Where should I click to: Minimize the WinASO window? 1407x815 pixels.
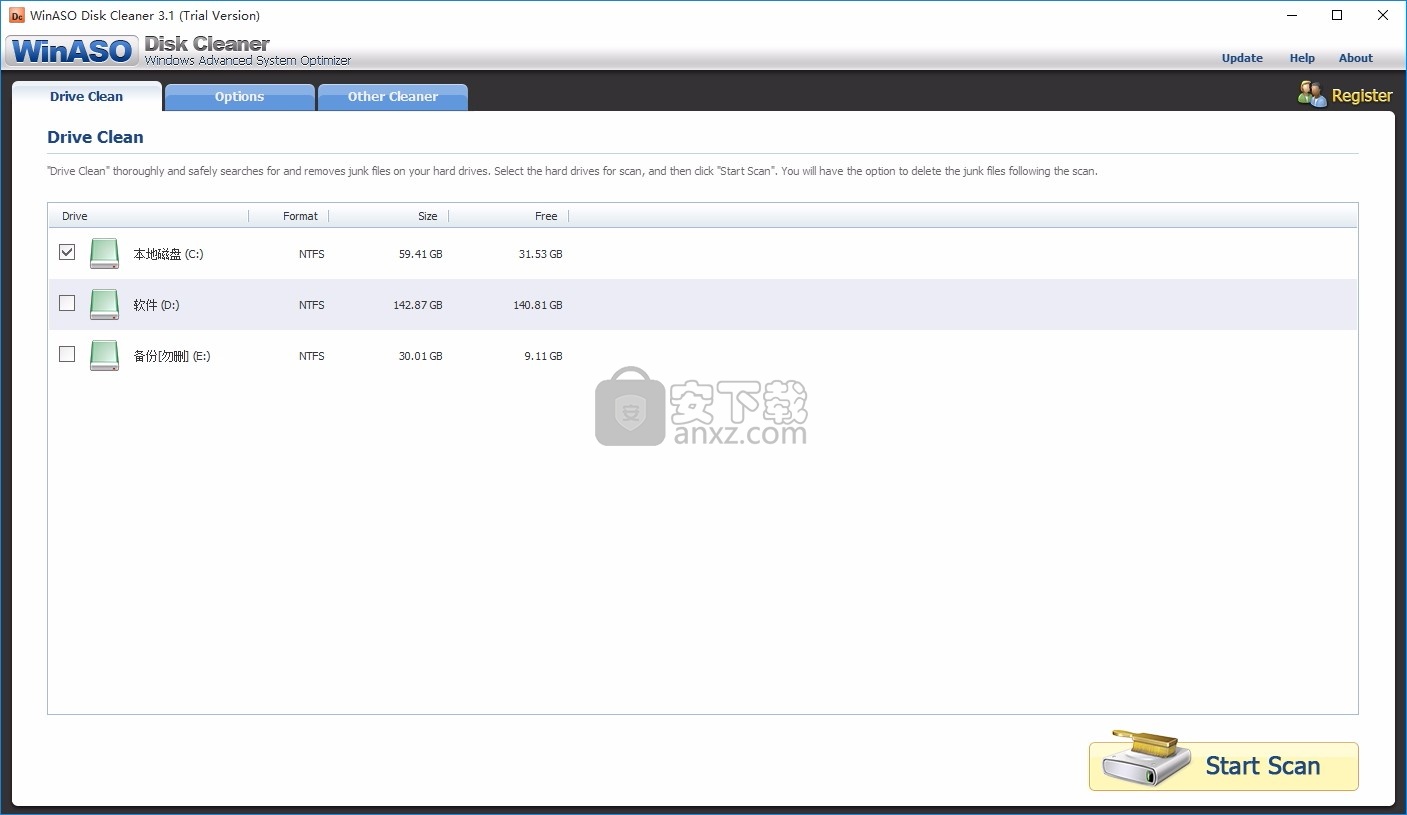pyautogui.click(x=1291, y=15)
